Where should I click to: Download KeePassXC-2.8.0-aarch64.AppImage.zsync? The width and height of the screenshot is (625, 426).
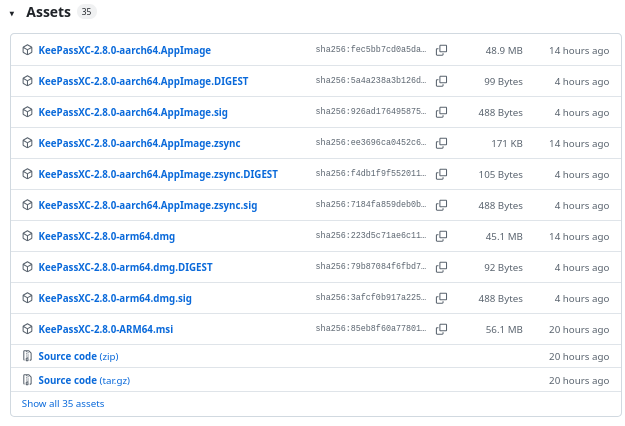click(139, 143)
